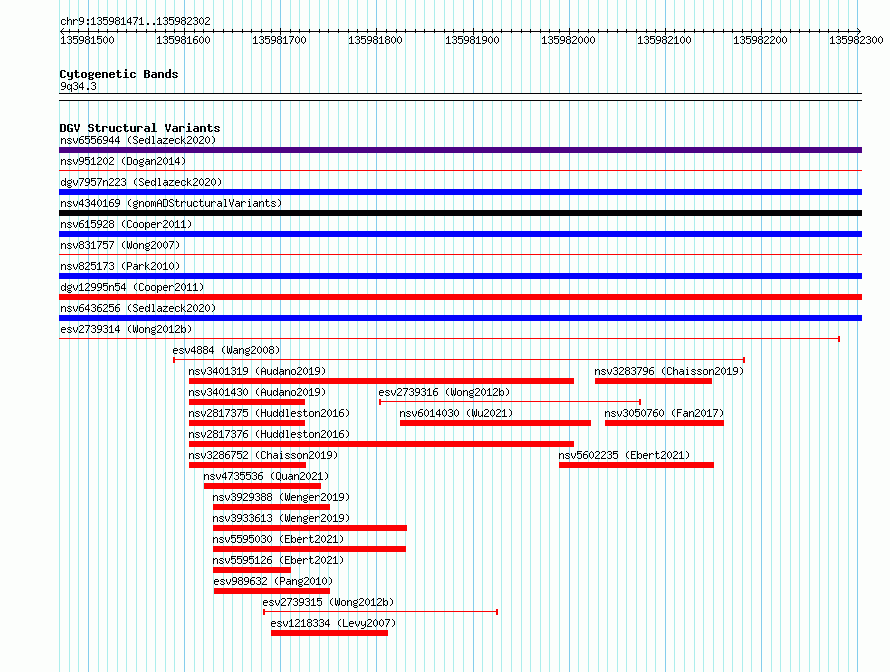
Task: Click esv2739314 (Wong2012b) label
Action: click(x=126, y=329)
